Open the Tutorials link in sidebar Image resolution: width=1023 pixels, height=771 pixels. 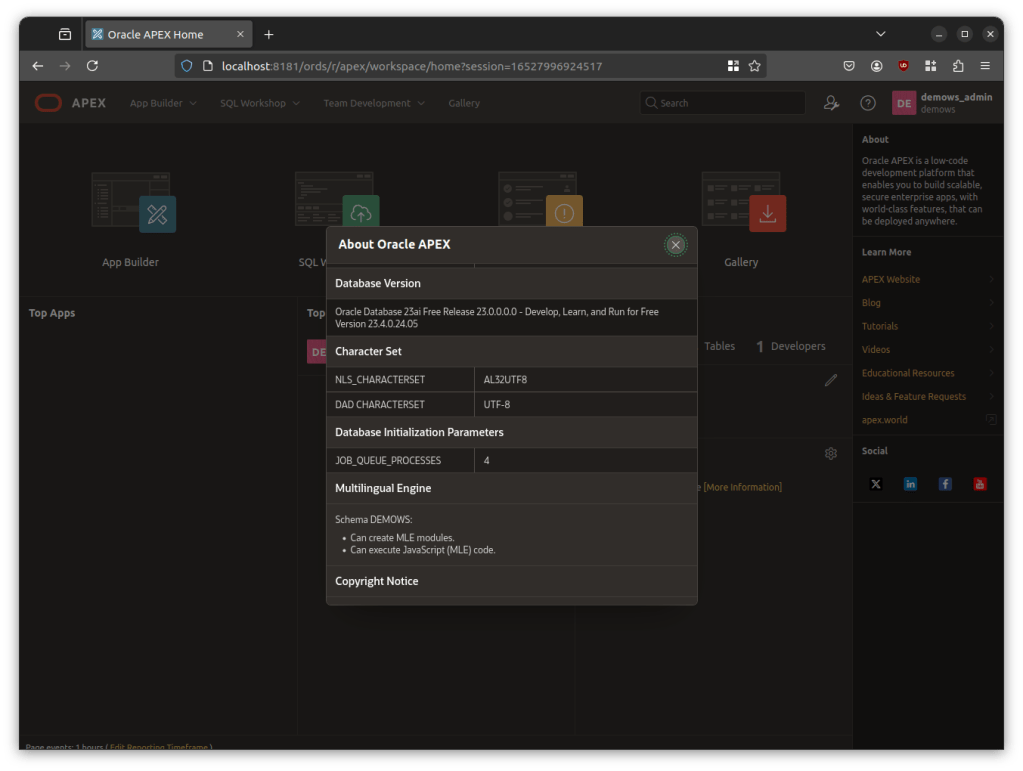(880, 326)
